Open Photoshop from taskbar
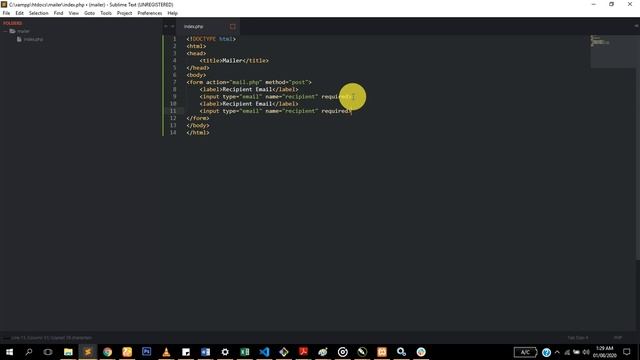Screen dimensions: 640x360 [x=147, y=352]
